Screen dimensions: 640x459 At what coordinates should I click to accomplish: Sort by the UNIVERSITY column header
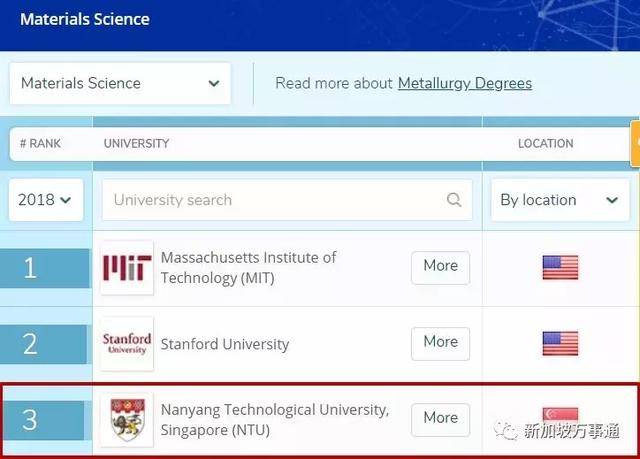136,144
